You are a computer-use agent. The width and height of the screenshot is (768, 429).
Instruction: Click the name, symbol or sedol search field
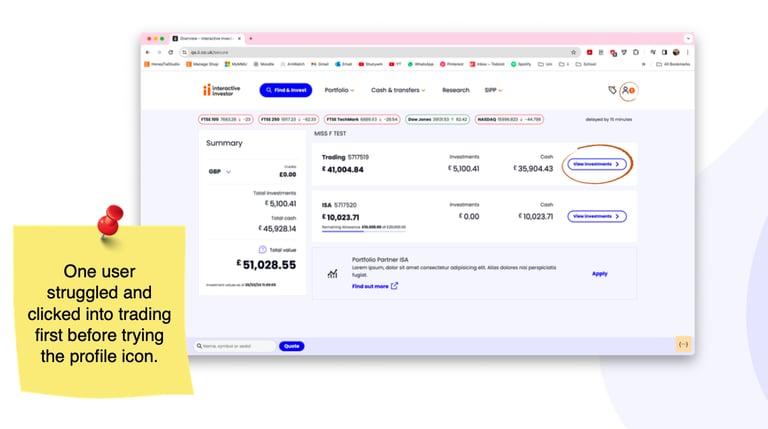(x=235, y=346)
